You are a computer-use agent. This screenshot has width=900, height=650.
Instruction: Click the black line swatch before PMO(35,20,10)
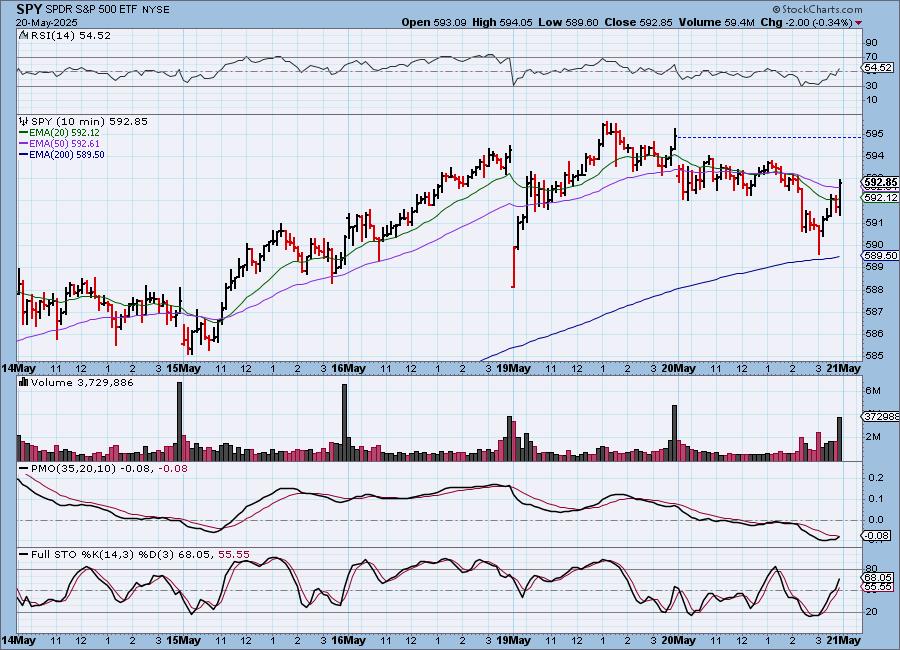[x=24, y=469]
